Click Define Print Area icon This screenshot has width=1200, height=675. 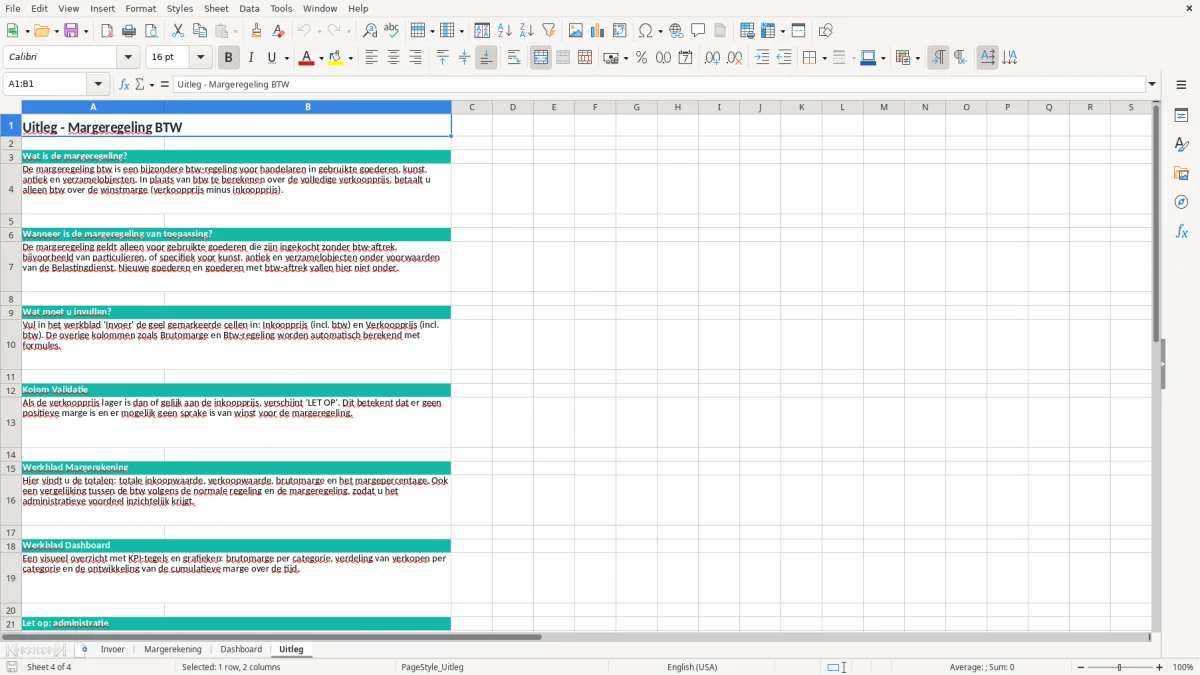747,31
